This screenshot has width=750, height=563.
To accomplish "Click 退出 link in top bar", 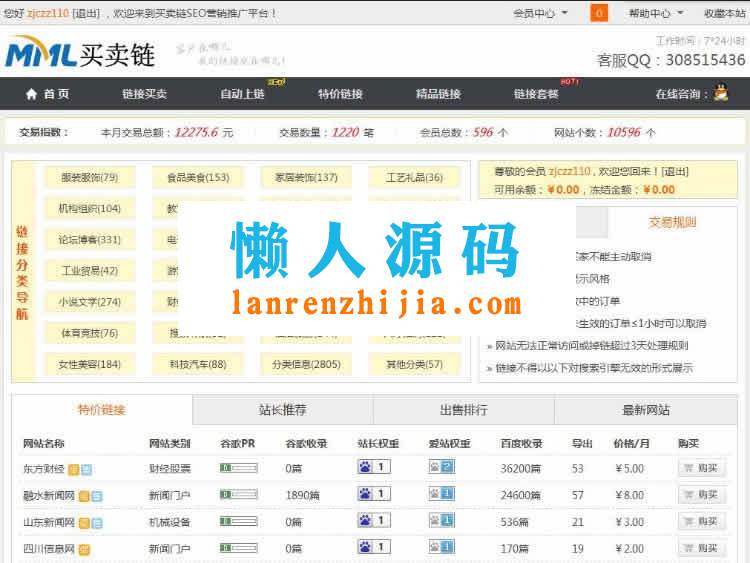I will coord(86,13).
